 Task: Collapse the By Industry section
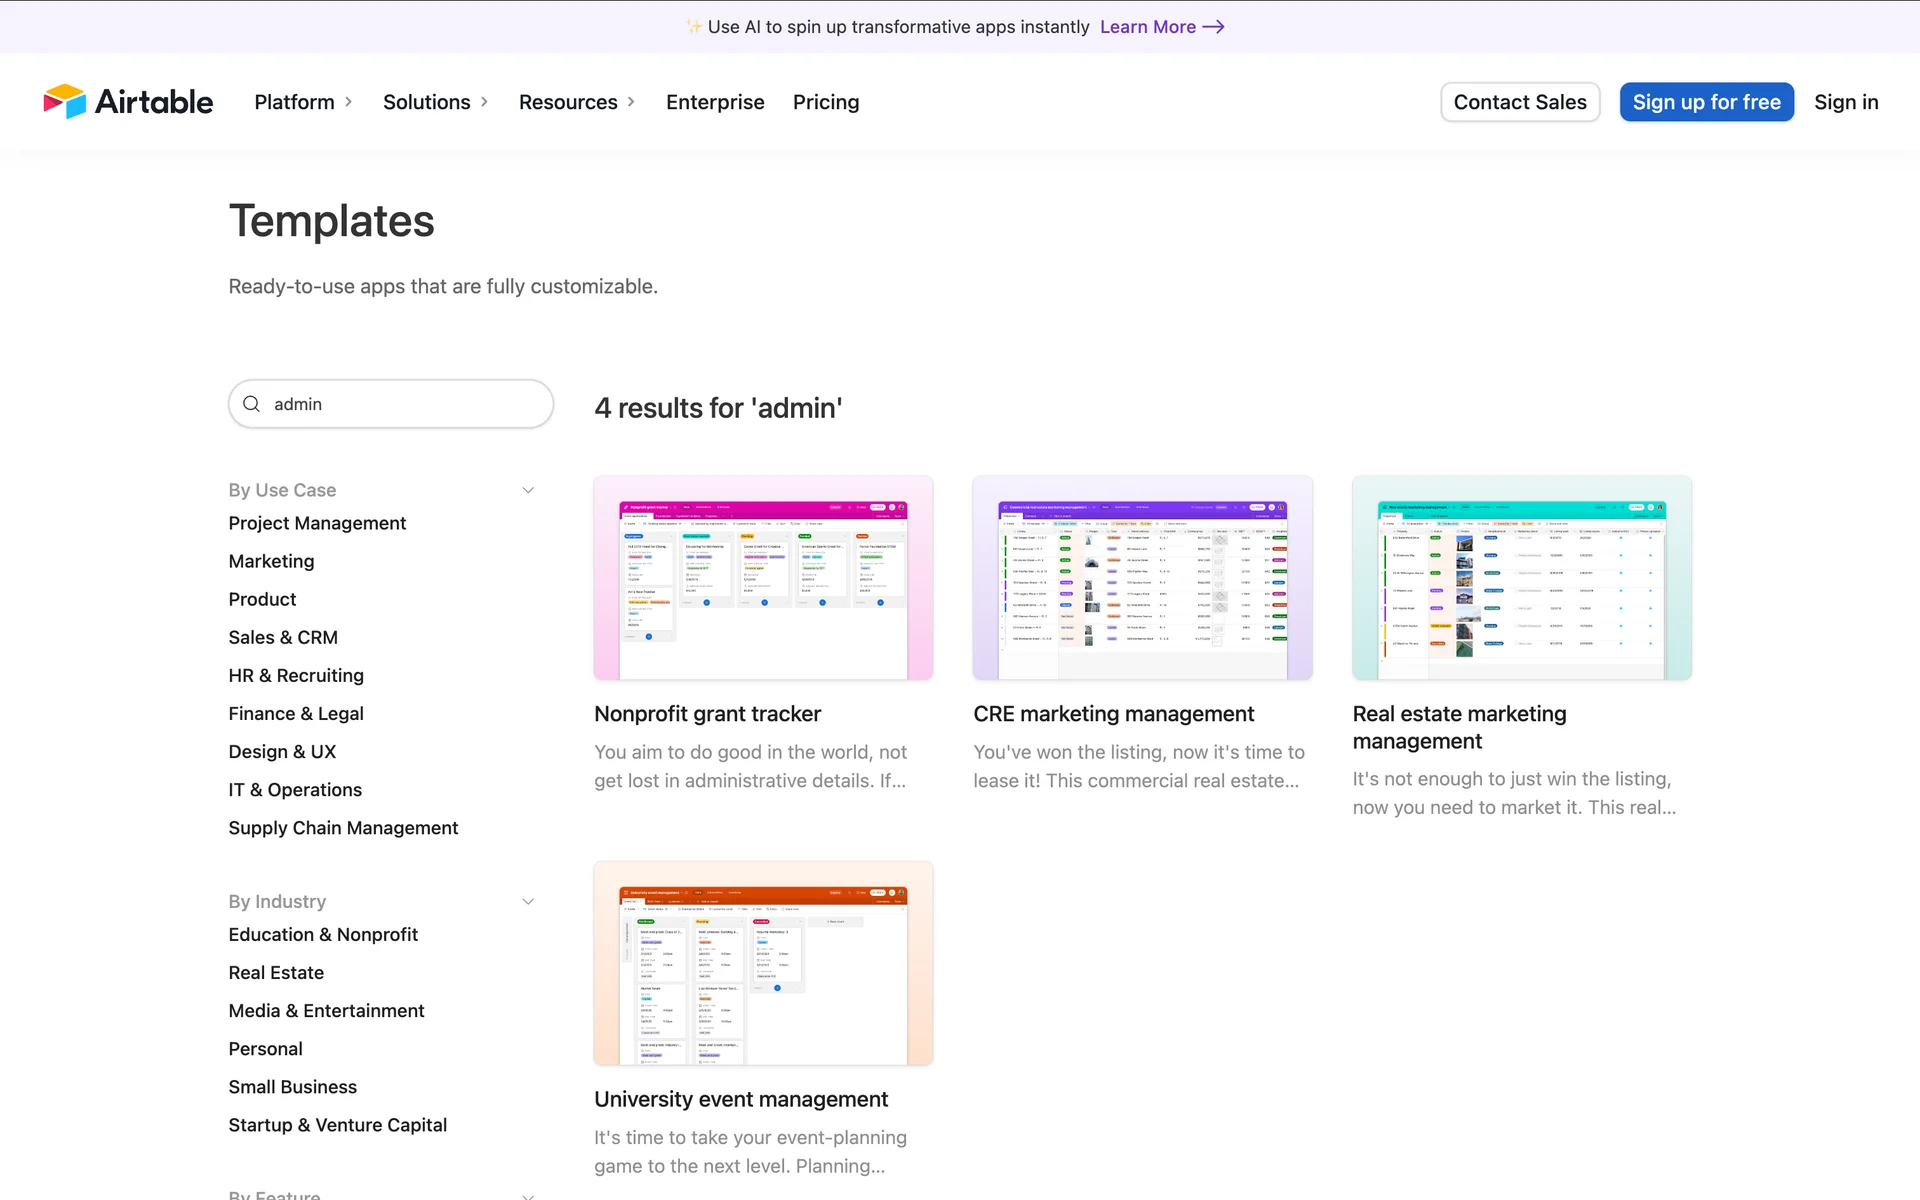(528, 901)
